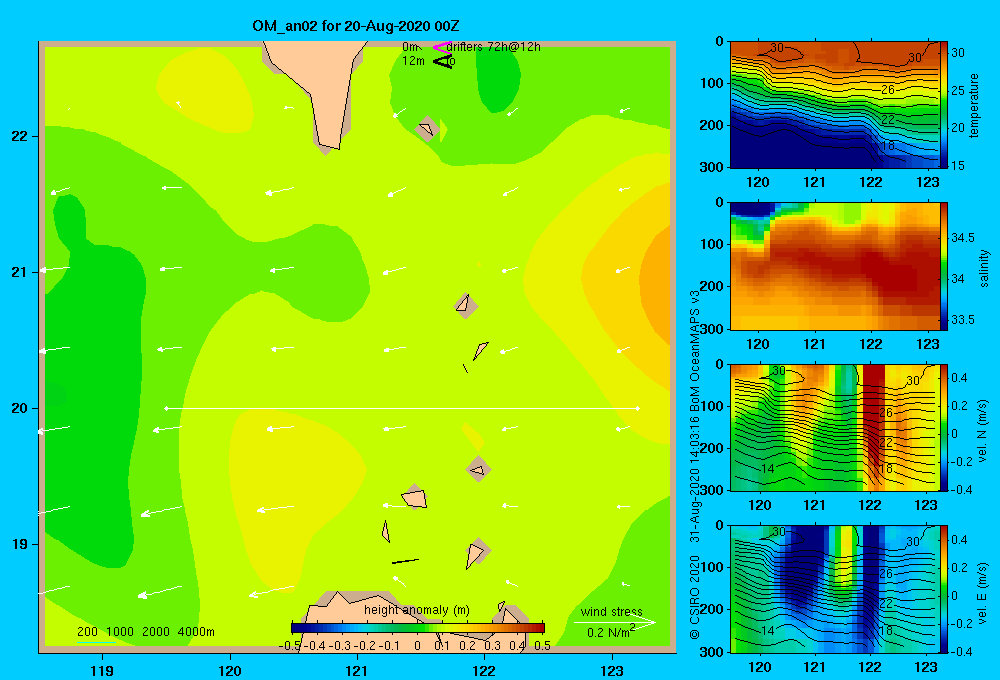
Task: Click the 'drifters 72h@12h' legend text
Action: click(x=493, y=47)
